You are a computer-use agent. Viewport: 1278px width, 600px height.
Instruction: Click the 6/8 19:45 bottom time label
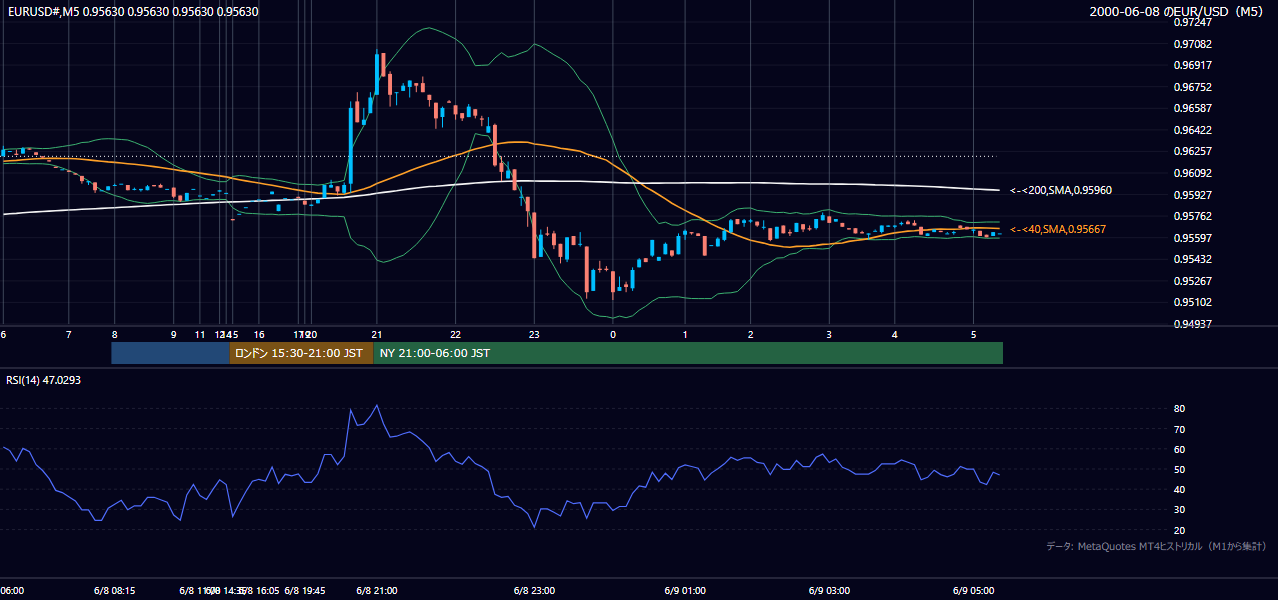(x=305, y=591)
